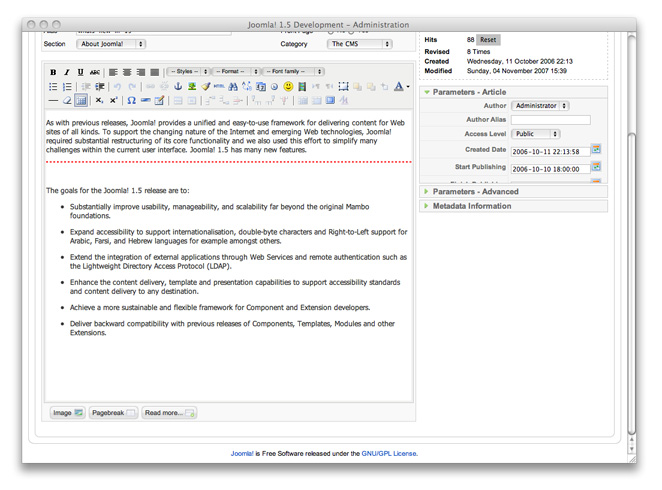Expand the Parameters - Advanced panel
The image size is (662, 490).
coord(476,192)
